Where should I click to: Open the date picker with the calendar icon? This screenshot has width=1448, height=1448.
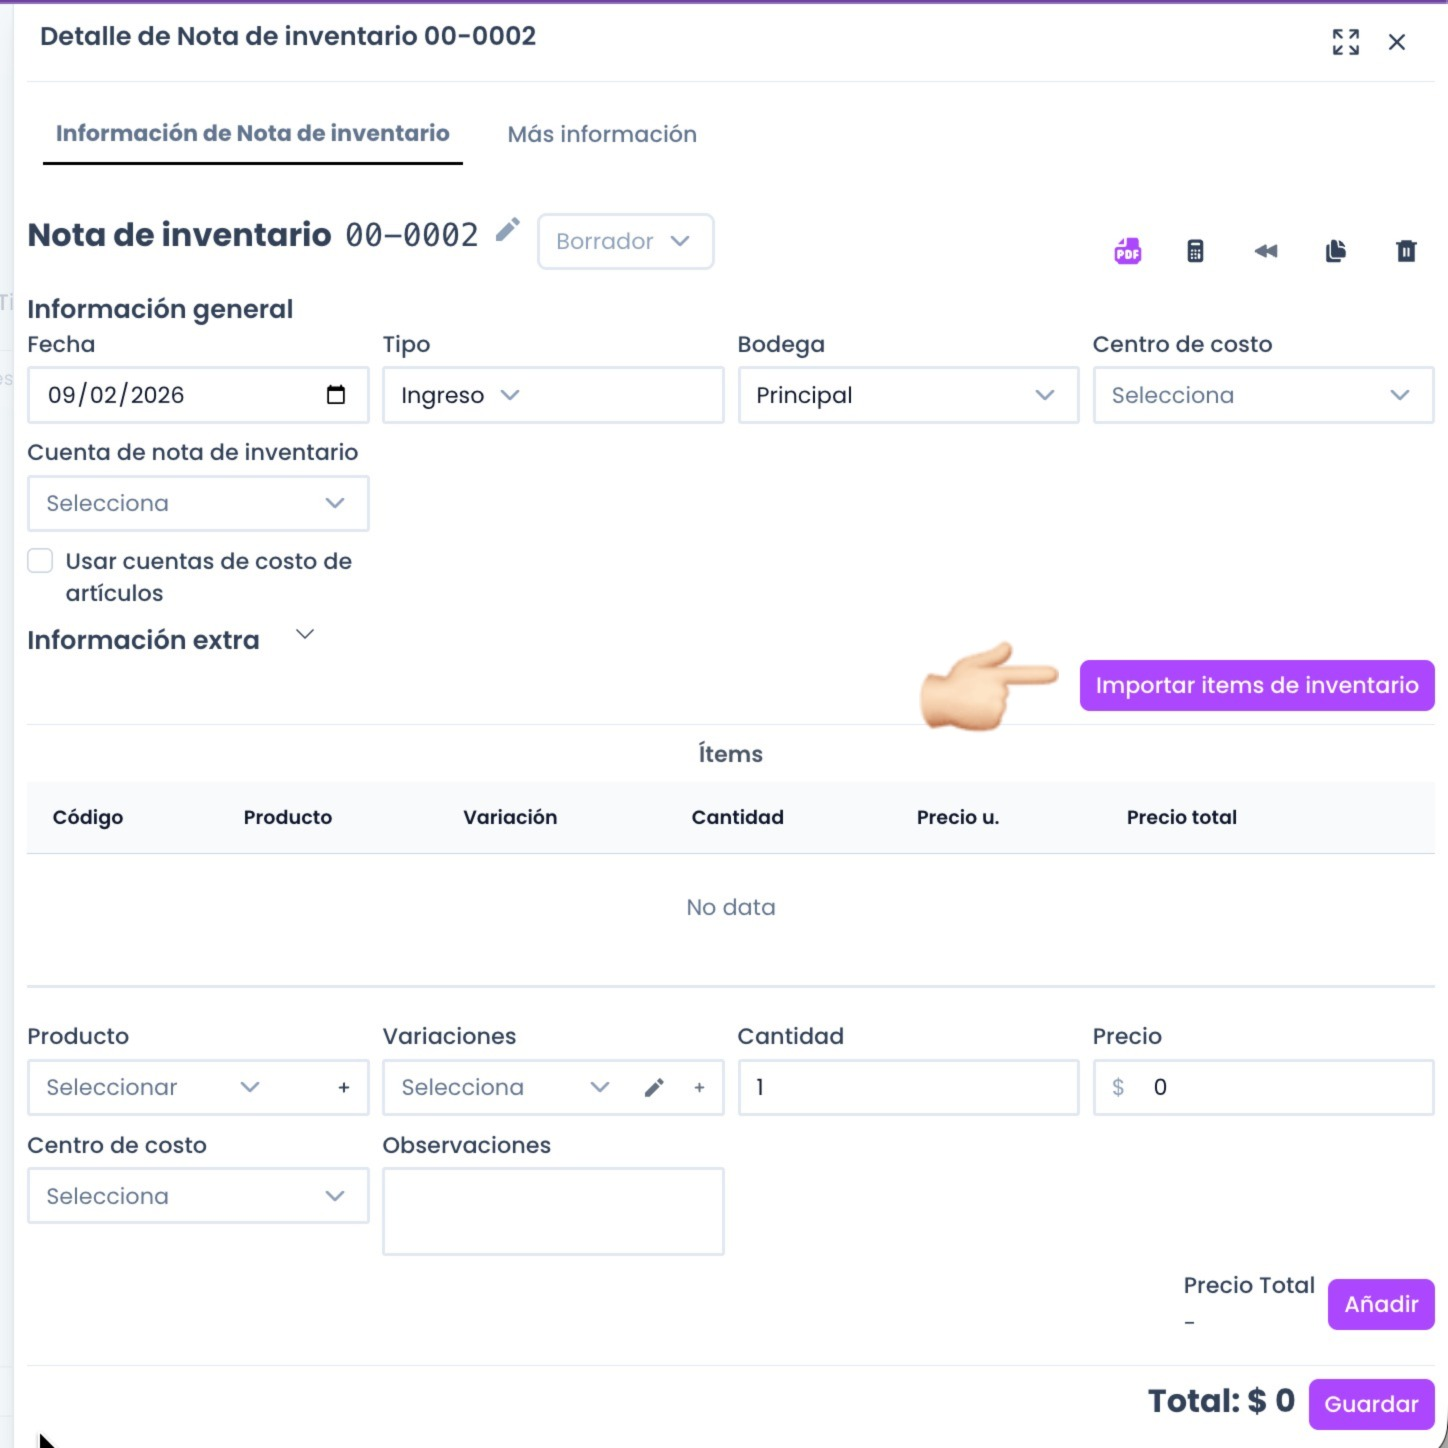point(337,394)
